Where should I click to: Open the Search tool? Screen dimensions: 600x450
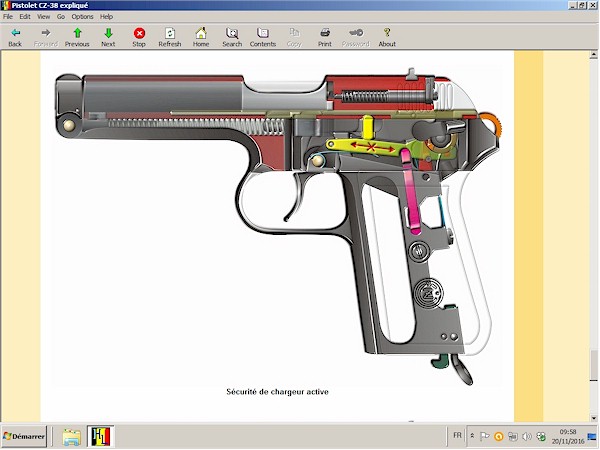click(x=232, y=38)
